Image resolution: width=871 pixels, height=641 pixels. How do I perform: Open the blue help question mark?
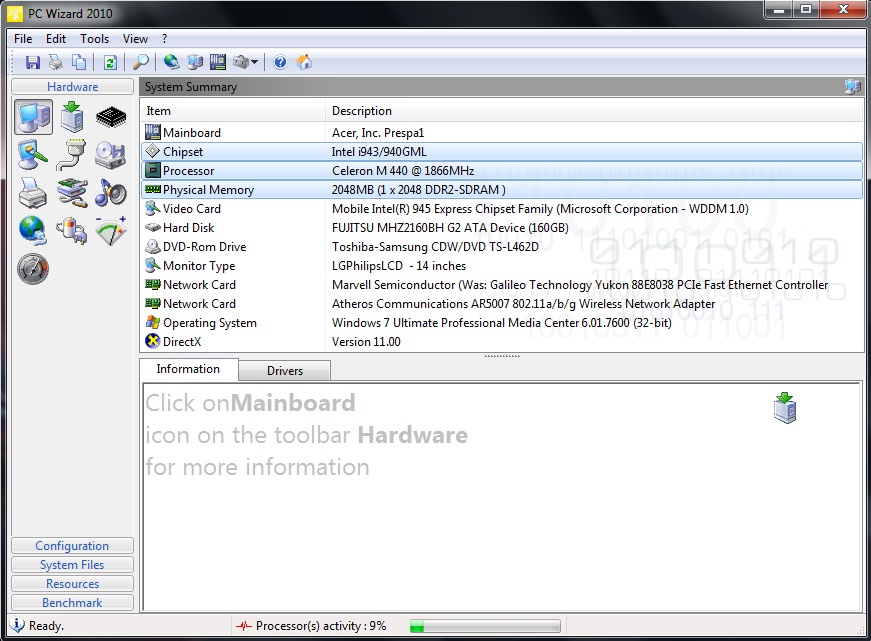click(x=281, y=62)
